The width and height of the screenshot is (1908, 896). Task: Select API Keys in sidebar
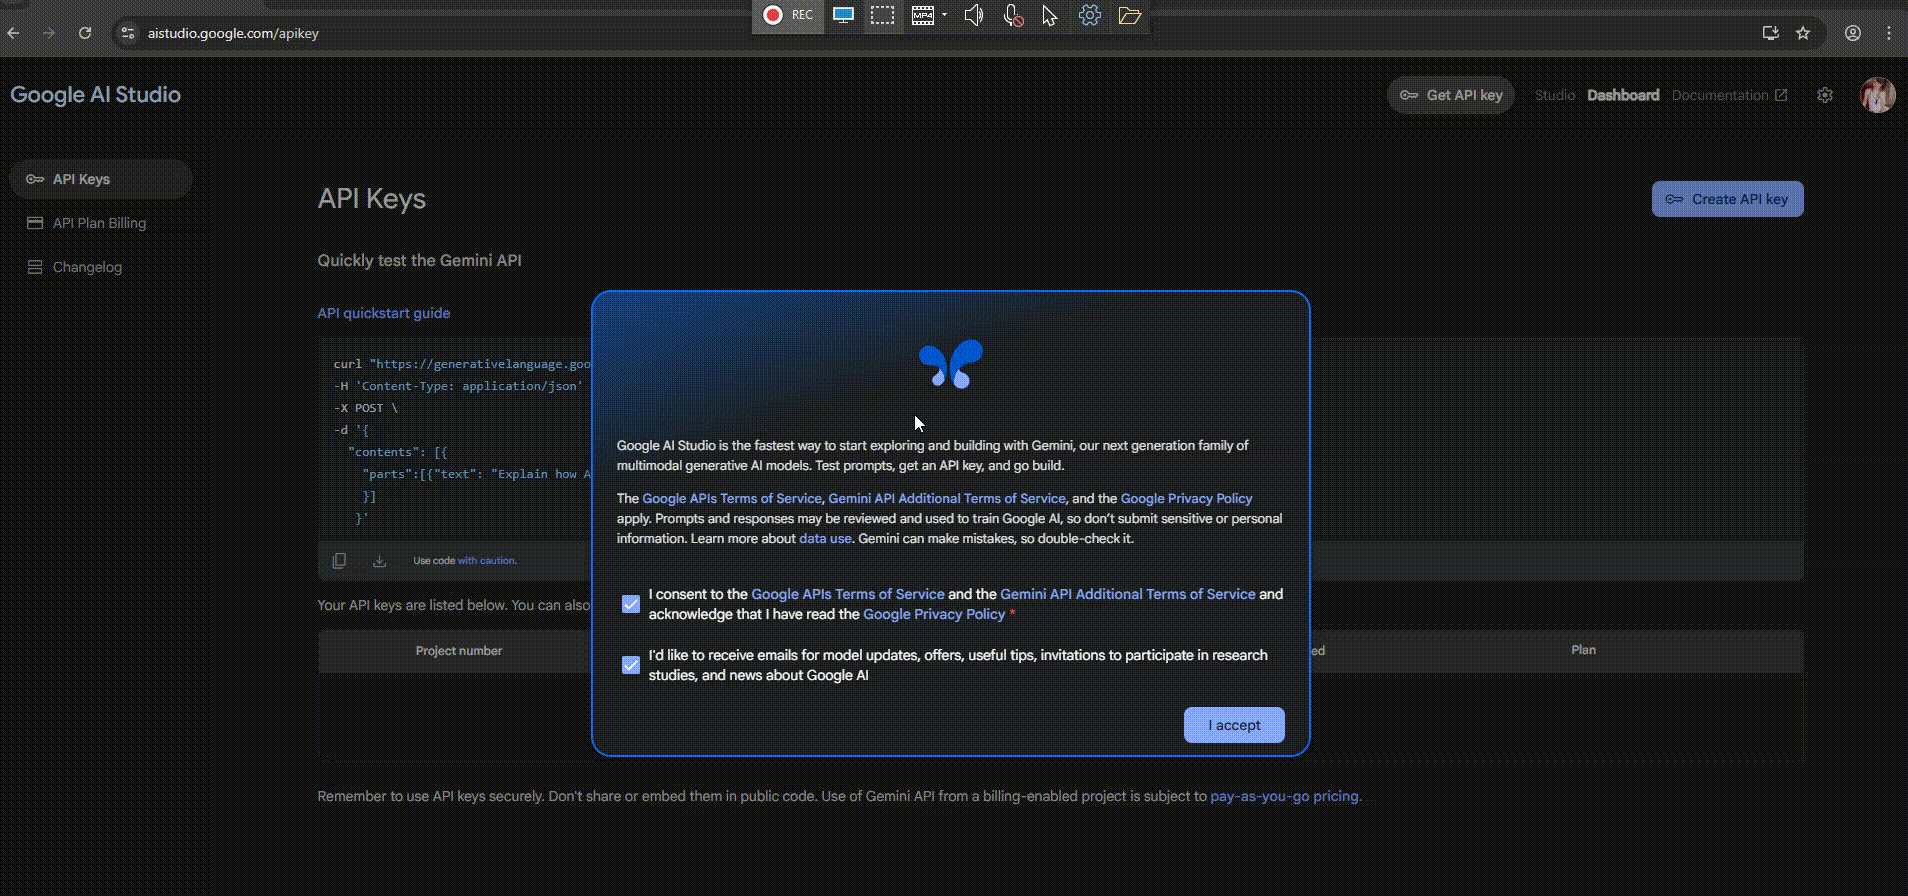coord(100,179)
